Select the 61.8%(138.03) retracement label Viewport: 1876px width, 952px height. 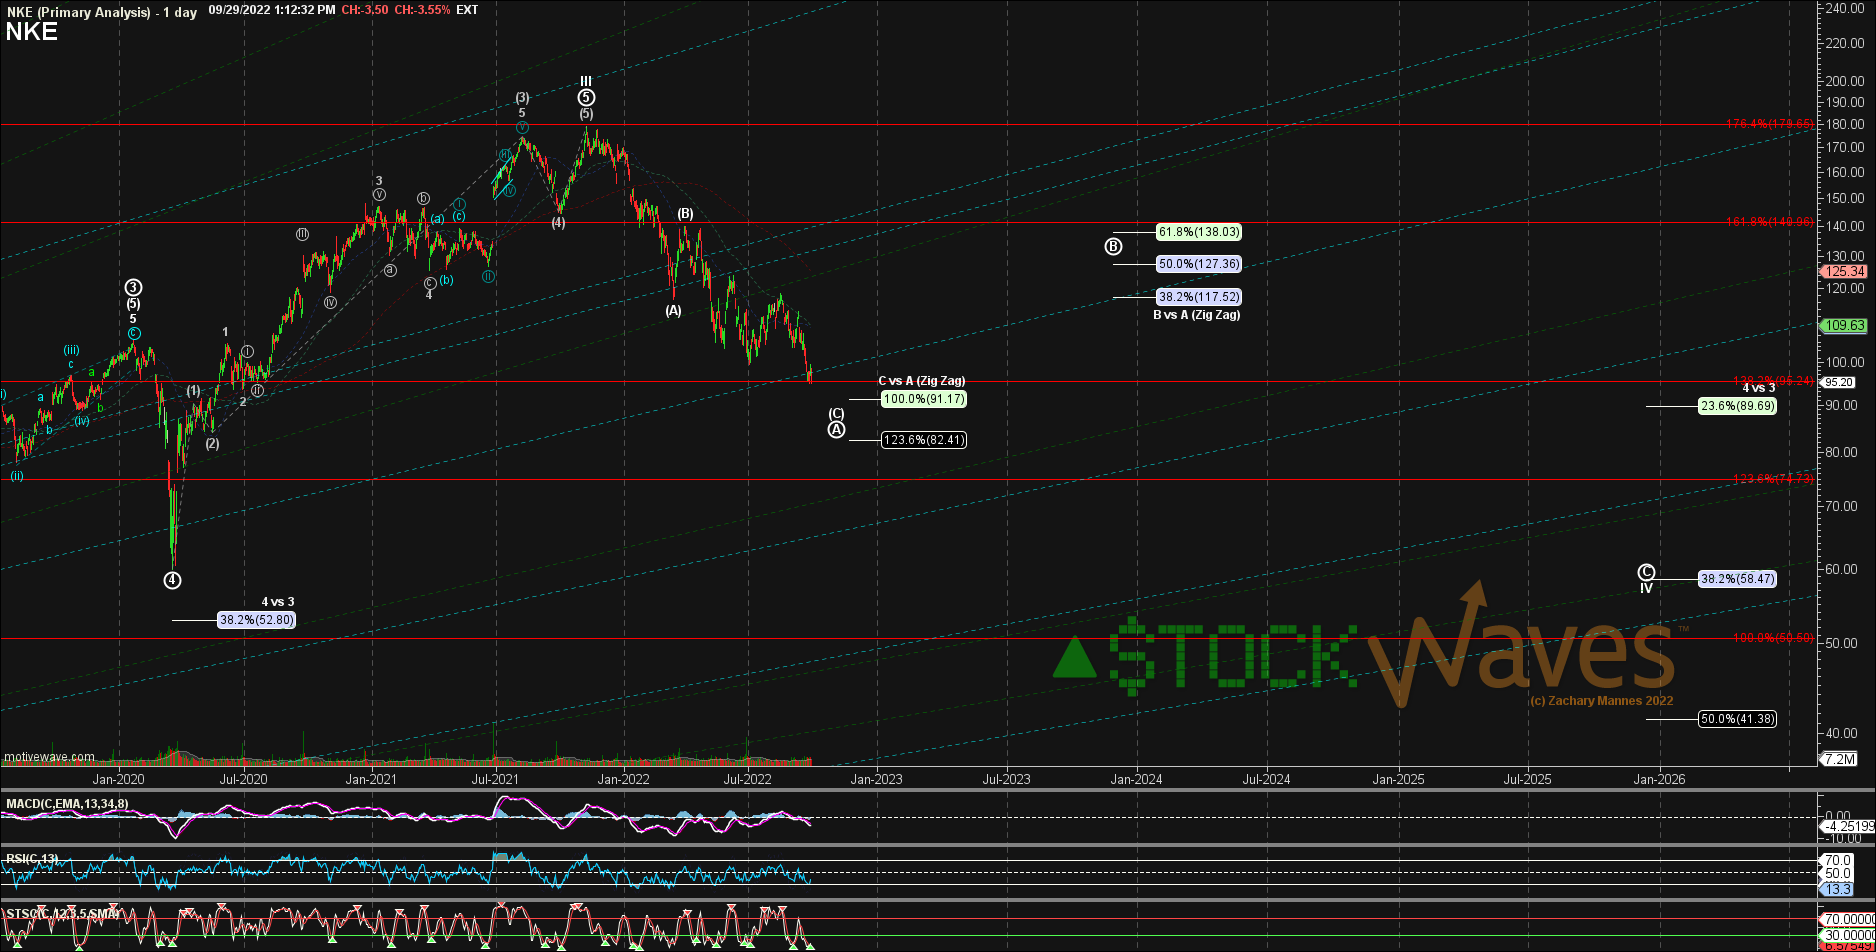click(x=1199, y=232)
